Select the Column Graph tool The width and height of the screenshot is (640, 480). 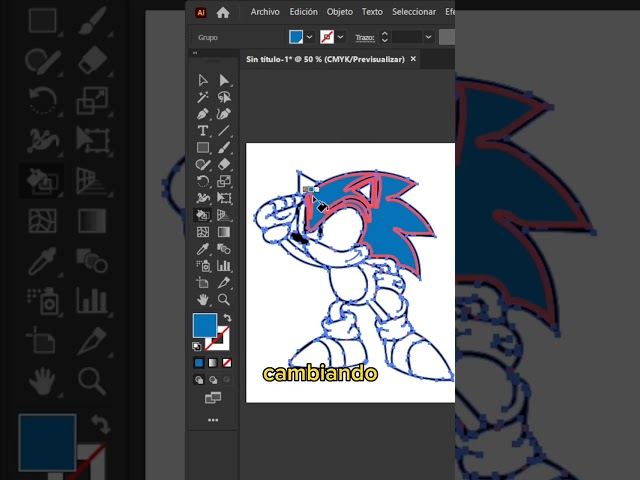click(x=224, y=266)
